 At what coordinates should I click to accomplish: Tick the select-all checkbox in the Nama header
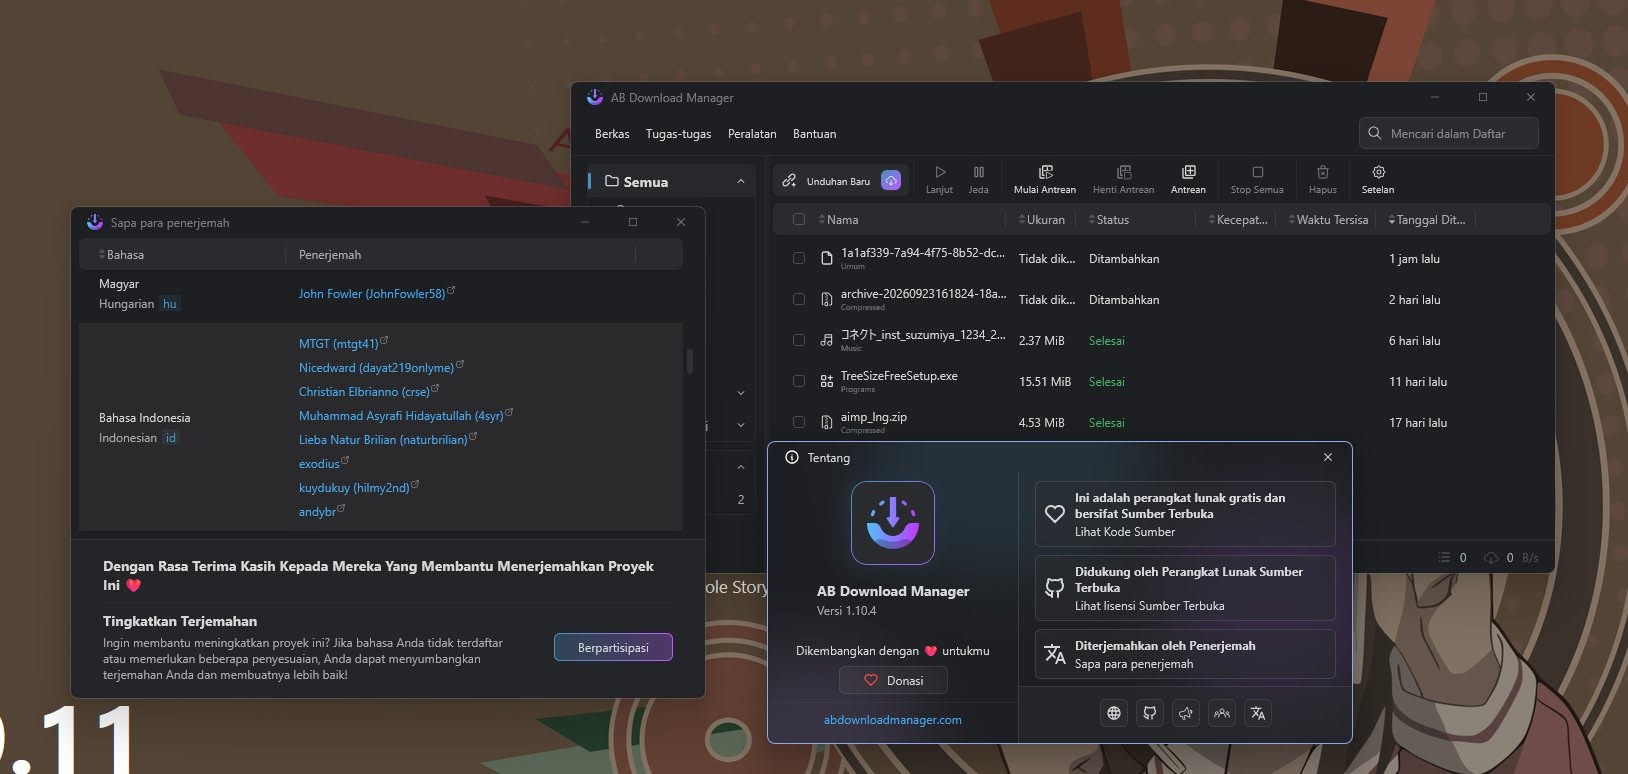click(x=799, y=219)
